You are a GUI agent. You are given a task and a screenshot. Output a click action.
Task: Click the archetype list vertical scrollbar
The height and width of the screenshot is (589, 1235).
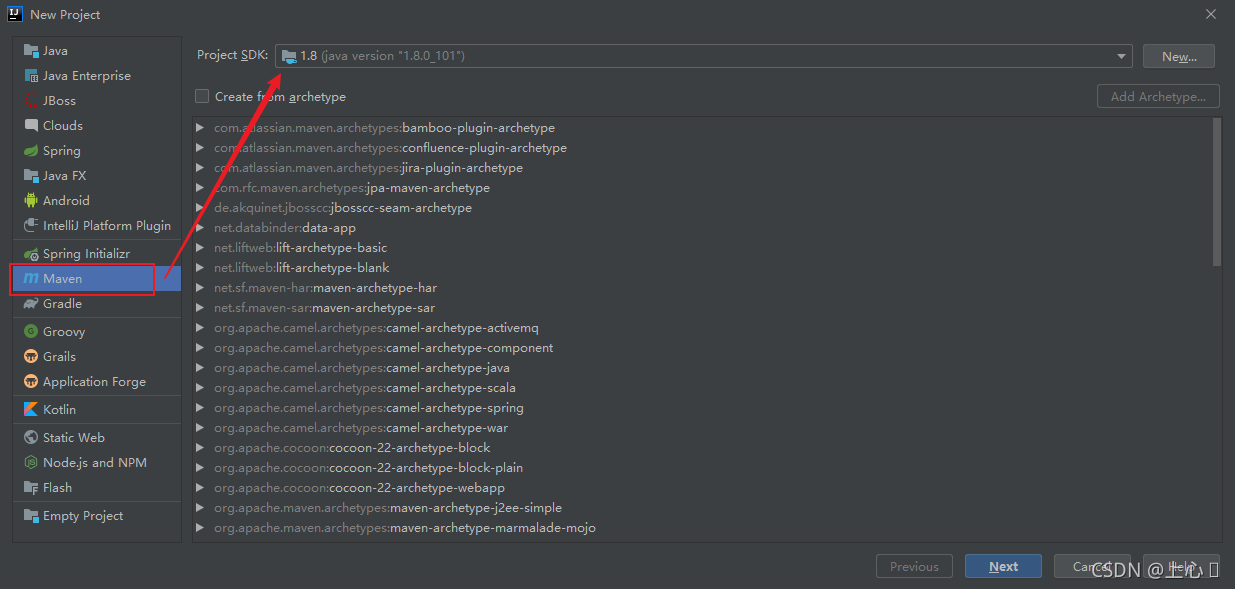1216,192
